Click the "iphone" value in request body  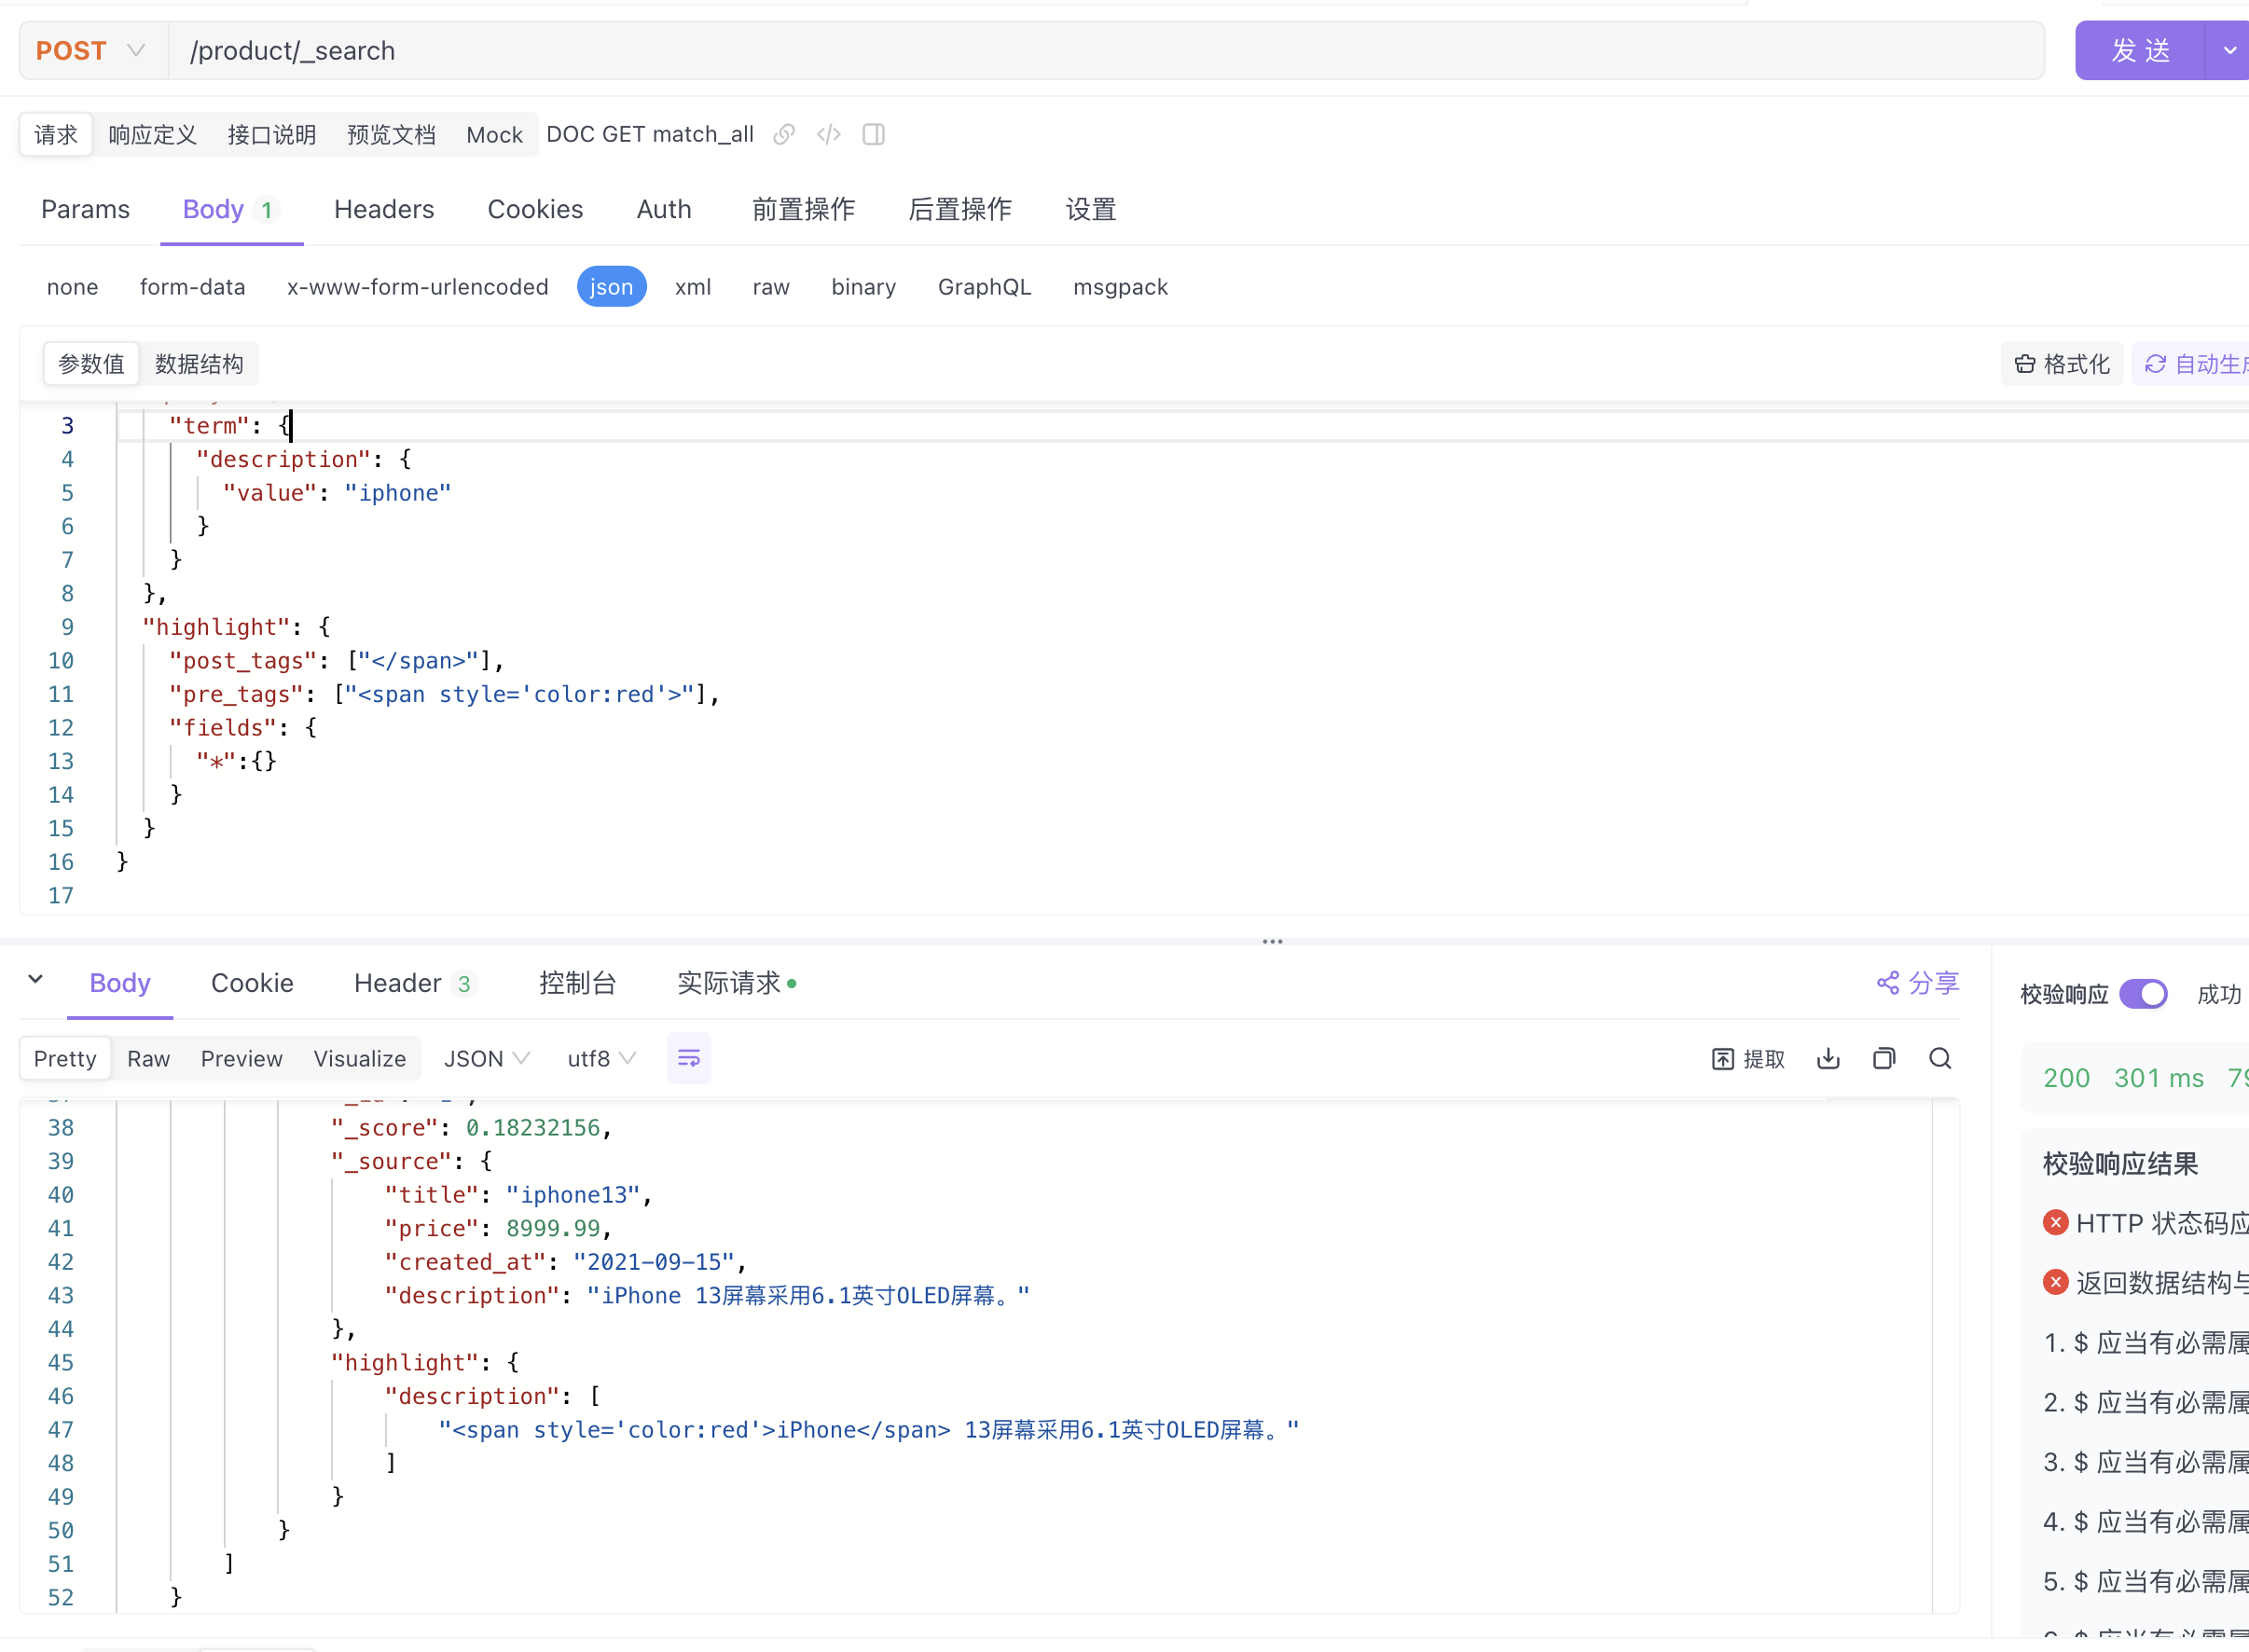point(398,493)
